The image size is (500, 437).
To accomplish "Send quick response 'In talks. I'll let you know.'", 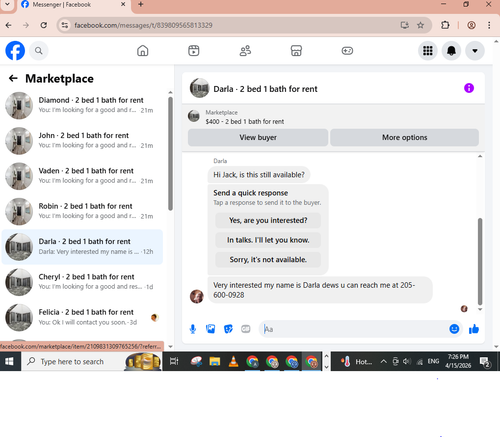I will coord(268,240).
